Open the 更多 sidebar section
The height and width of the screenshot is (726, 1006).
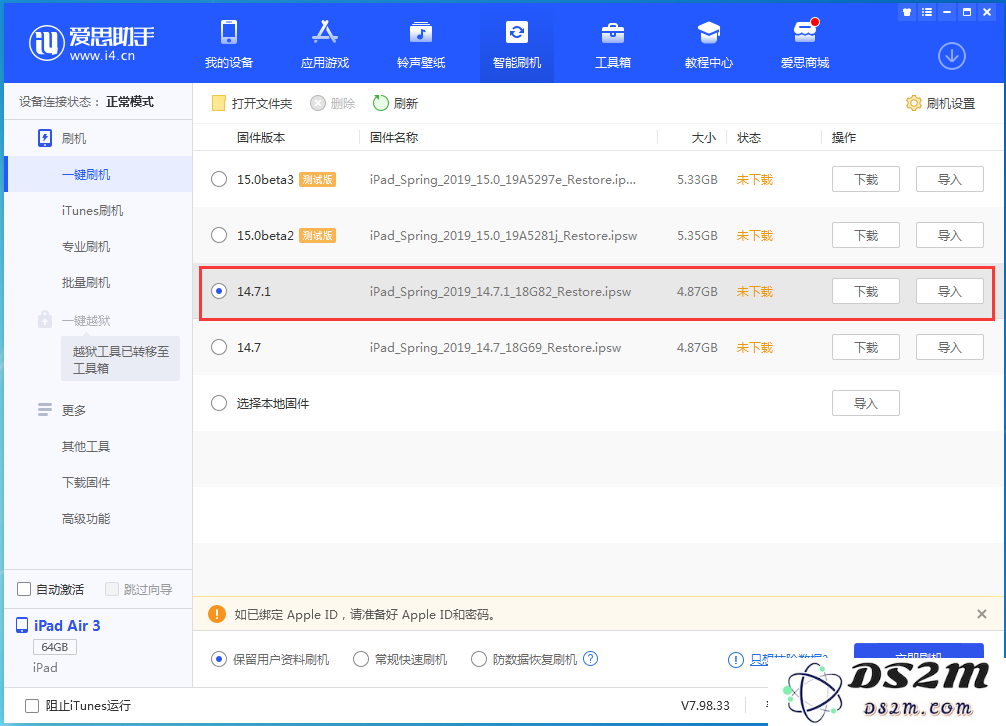[62, 410]
